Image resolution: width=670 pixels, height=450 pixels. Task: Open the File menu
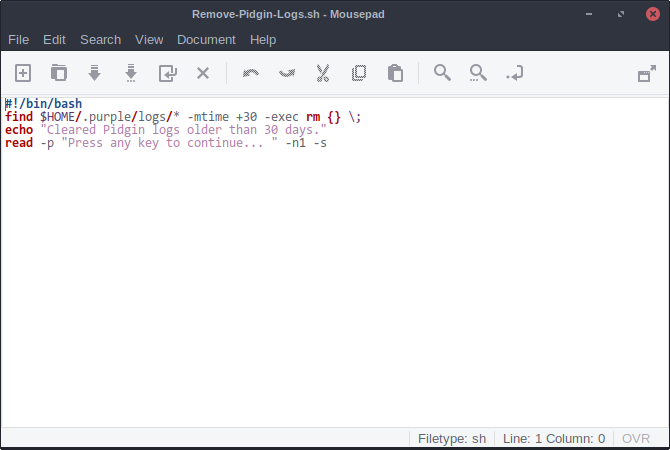point(18,40)
